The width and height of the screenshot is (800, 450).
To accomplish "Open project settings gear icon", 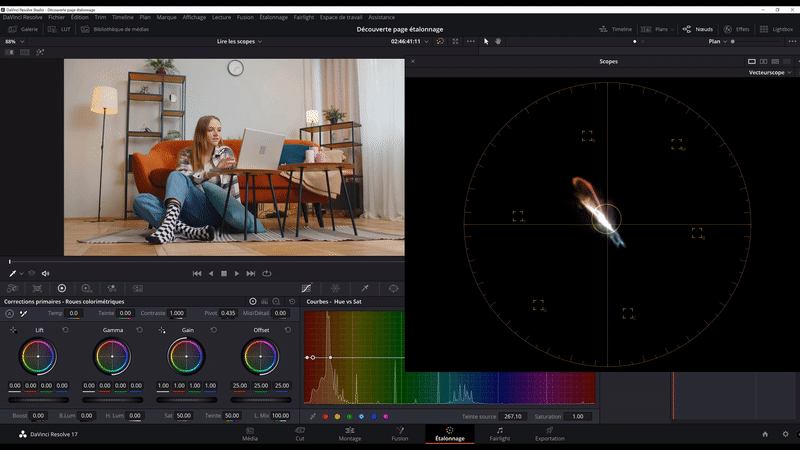I will pyautogui.click(x=785, y=434).
